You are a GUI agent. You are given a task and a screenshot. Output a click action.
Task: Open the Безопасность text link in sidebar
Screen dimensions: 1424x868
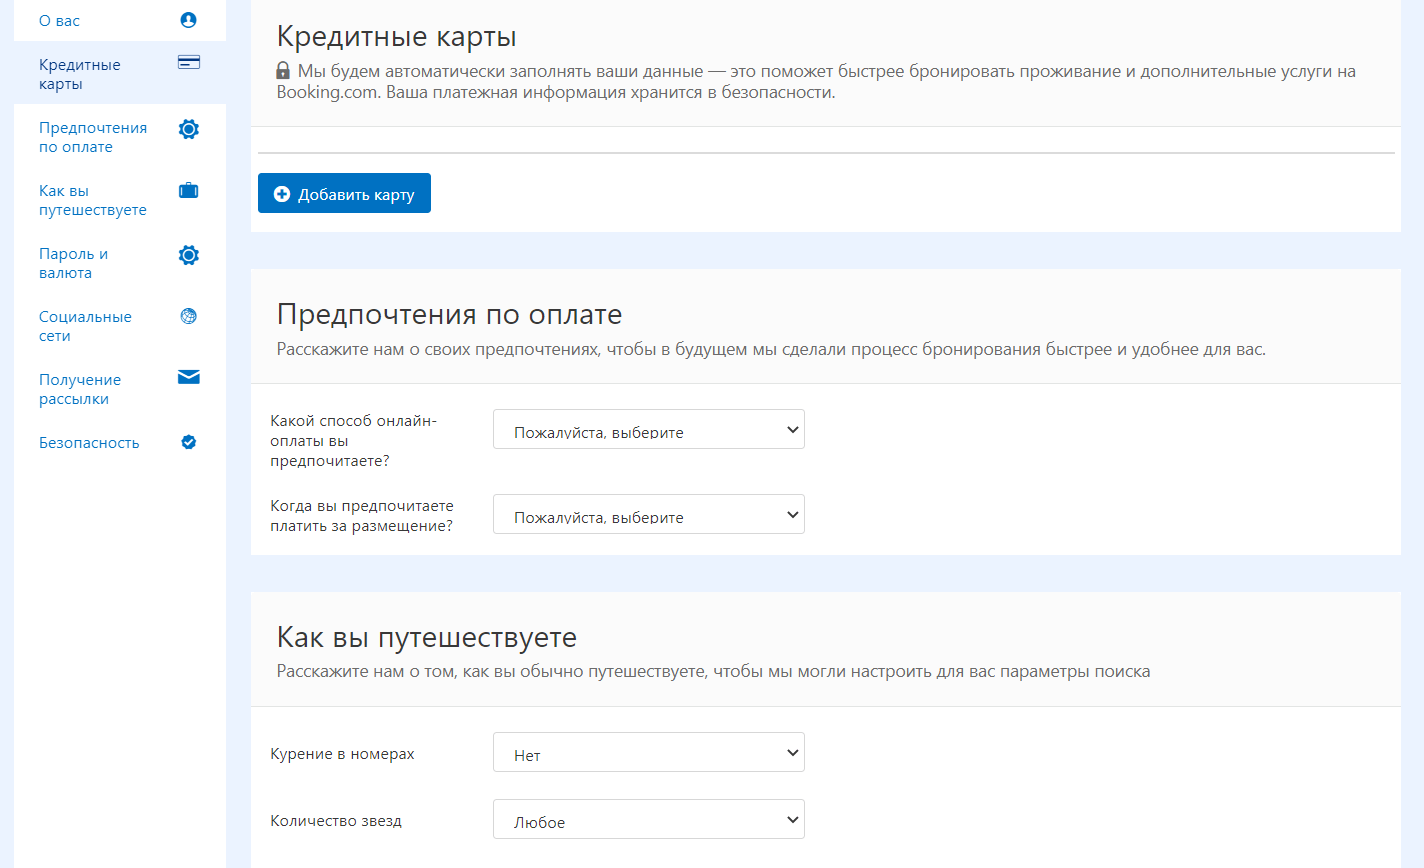point(89,443)
